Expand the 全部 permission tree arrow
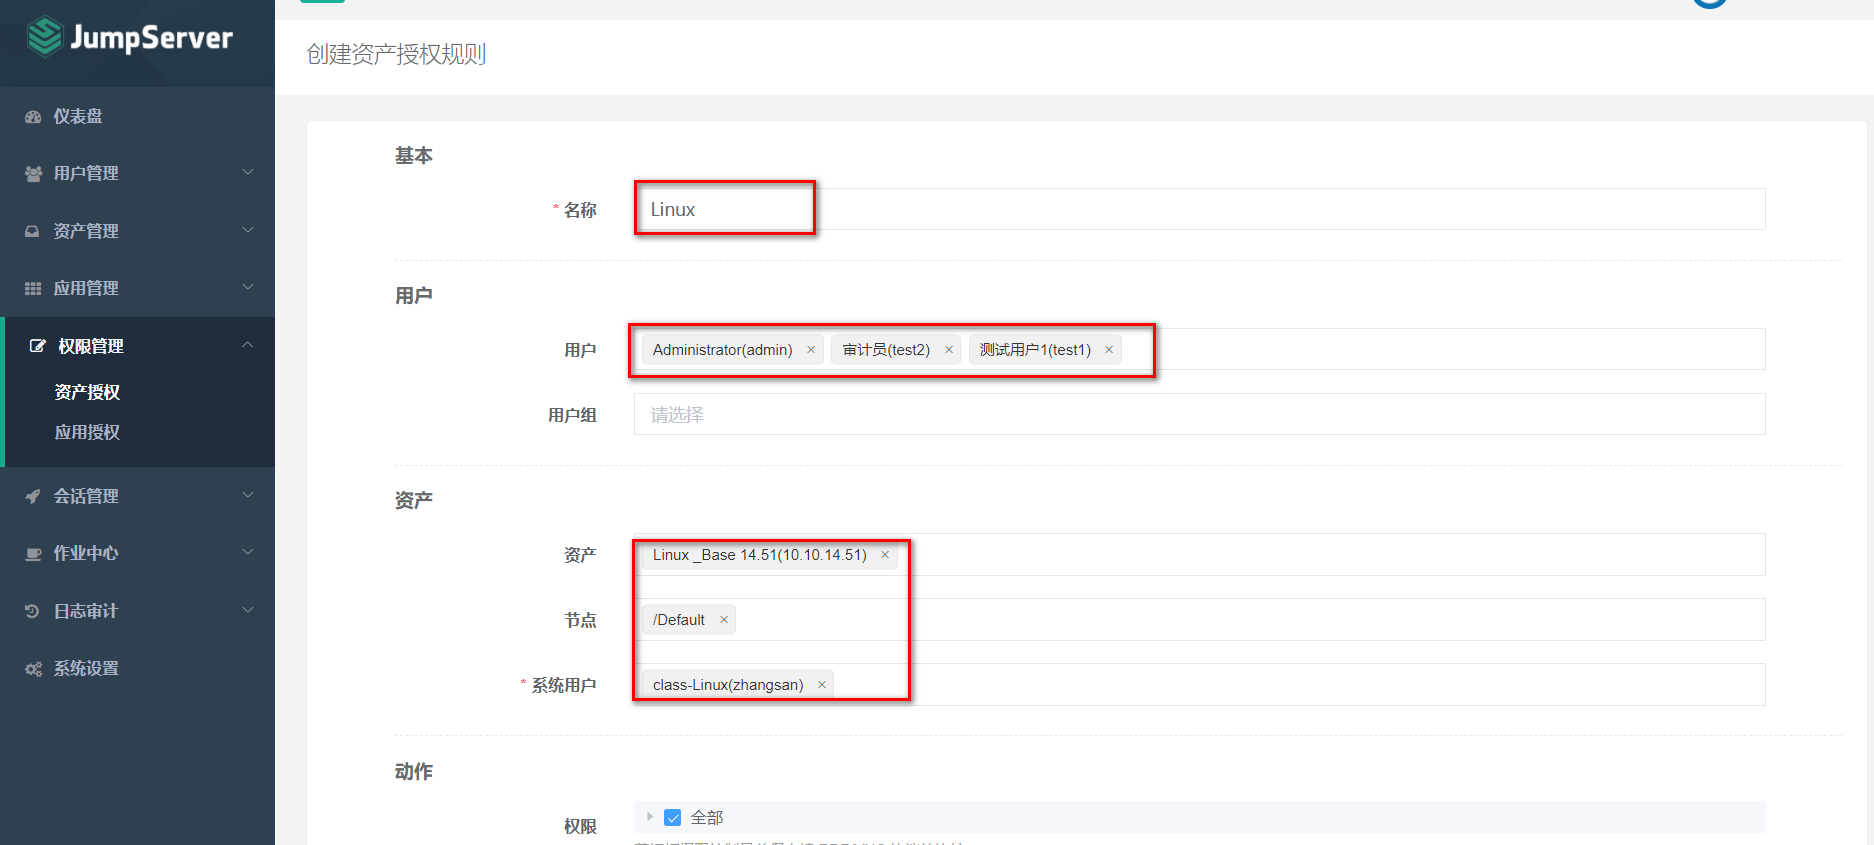 (x=649, y=817)
